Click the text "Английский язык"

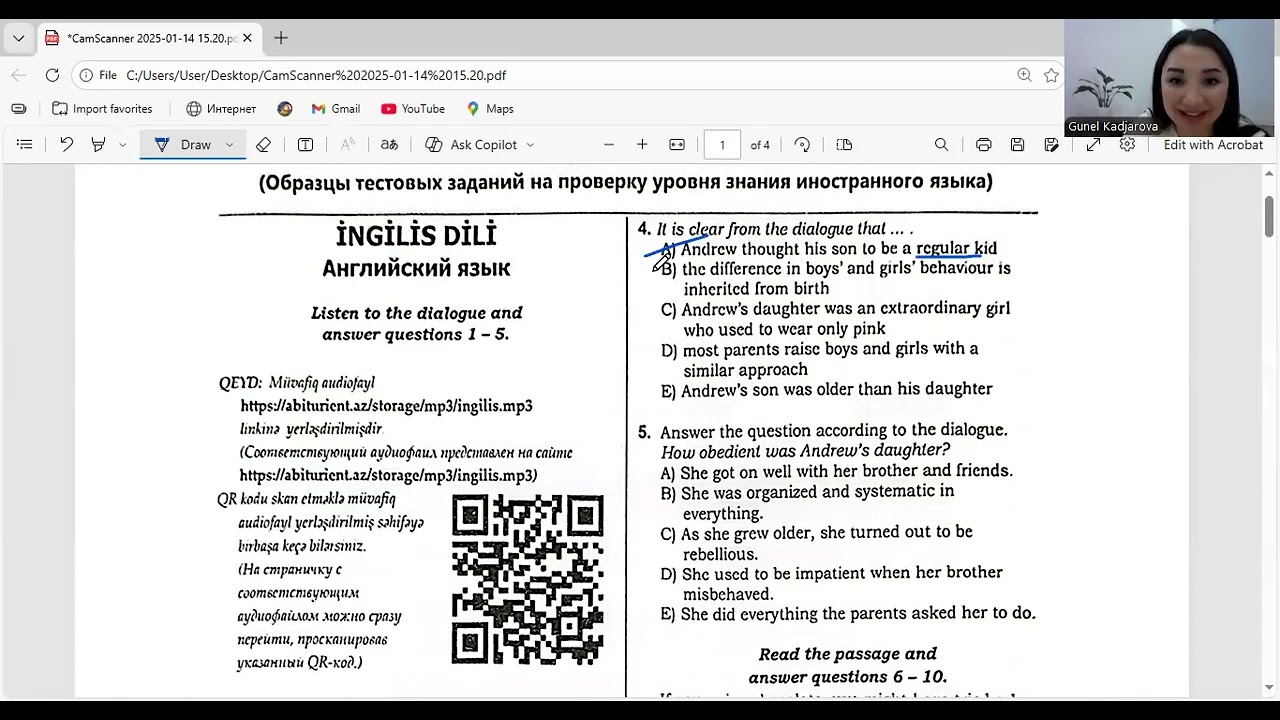click(416, 268)
